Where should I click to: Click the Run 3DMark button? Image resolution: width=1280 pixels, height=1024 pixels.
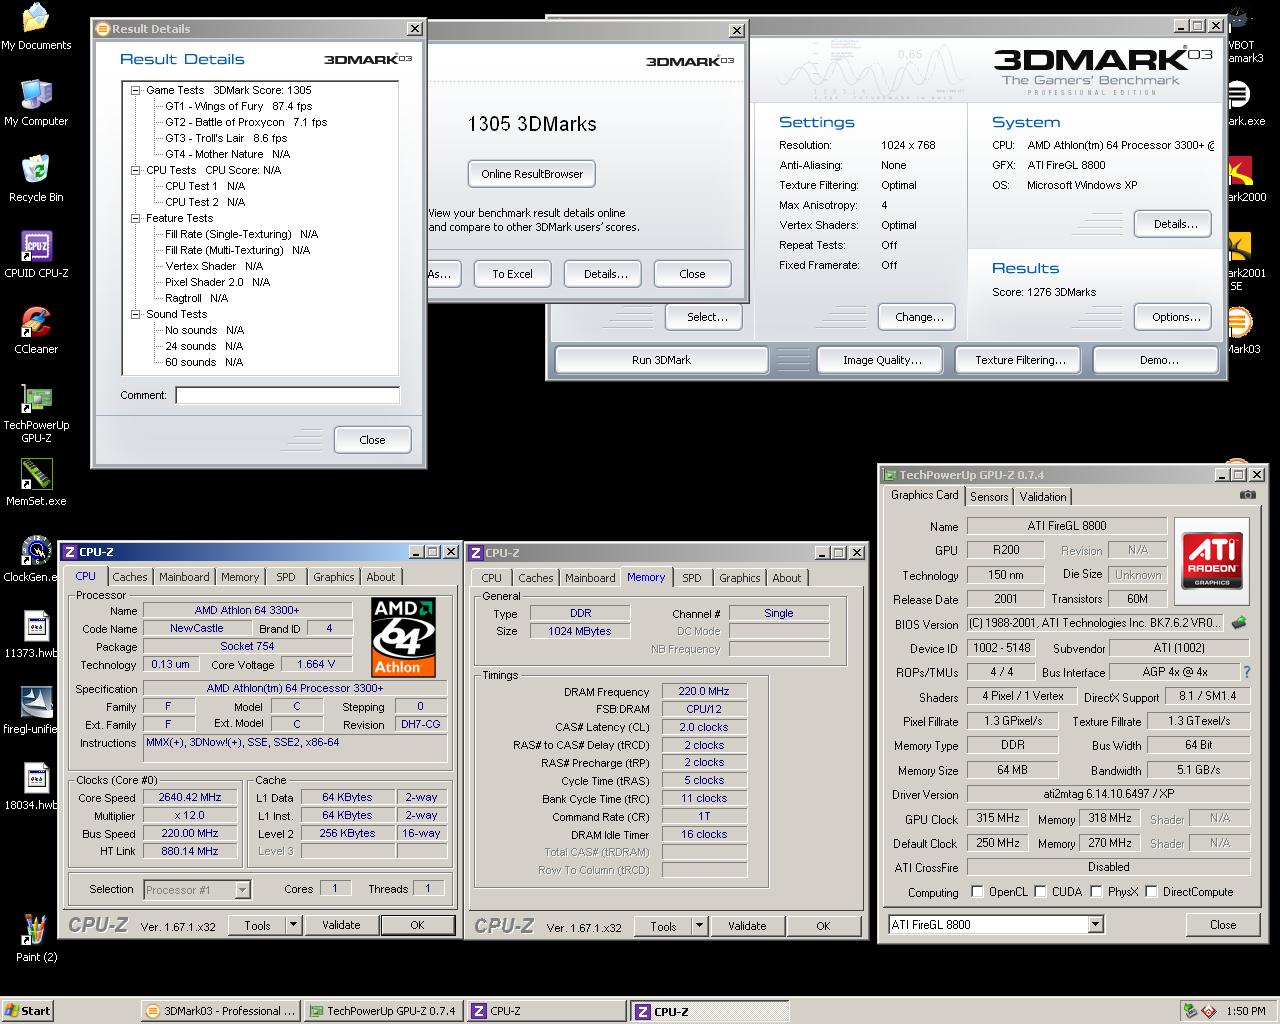(x=661, y=360)
